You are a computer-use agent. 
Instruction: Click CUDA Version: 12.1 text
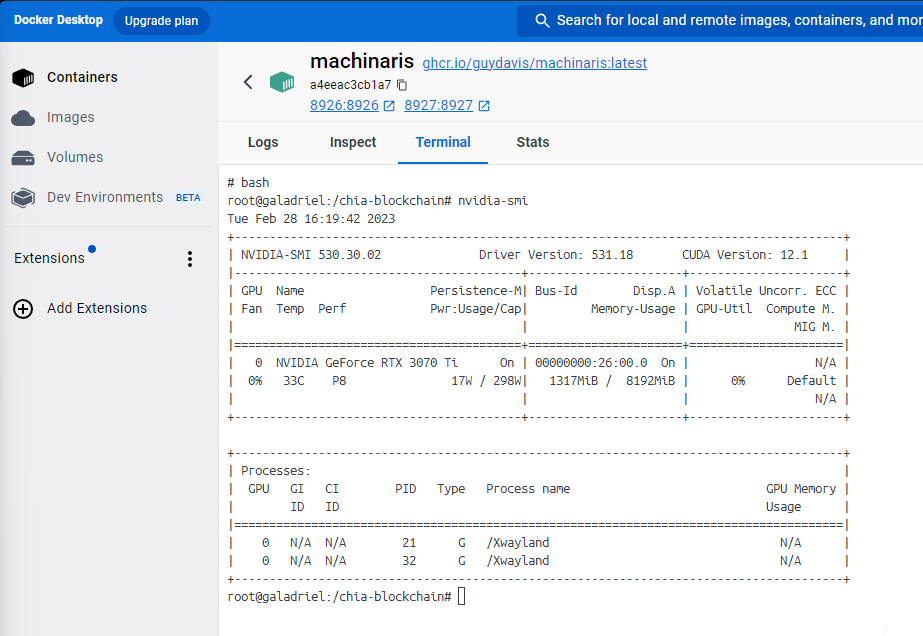tap(745, 255)
